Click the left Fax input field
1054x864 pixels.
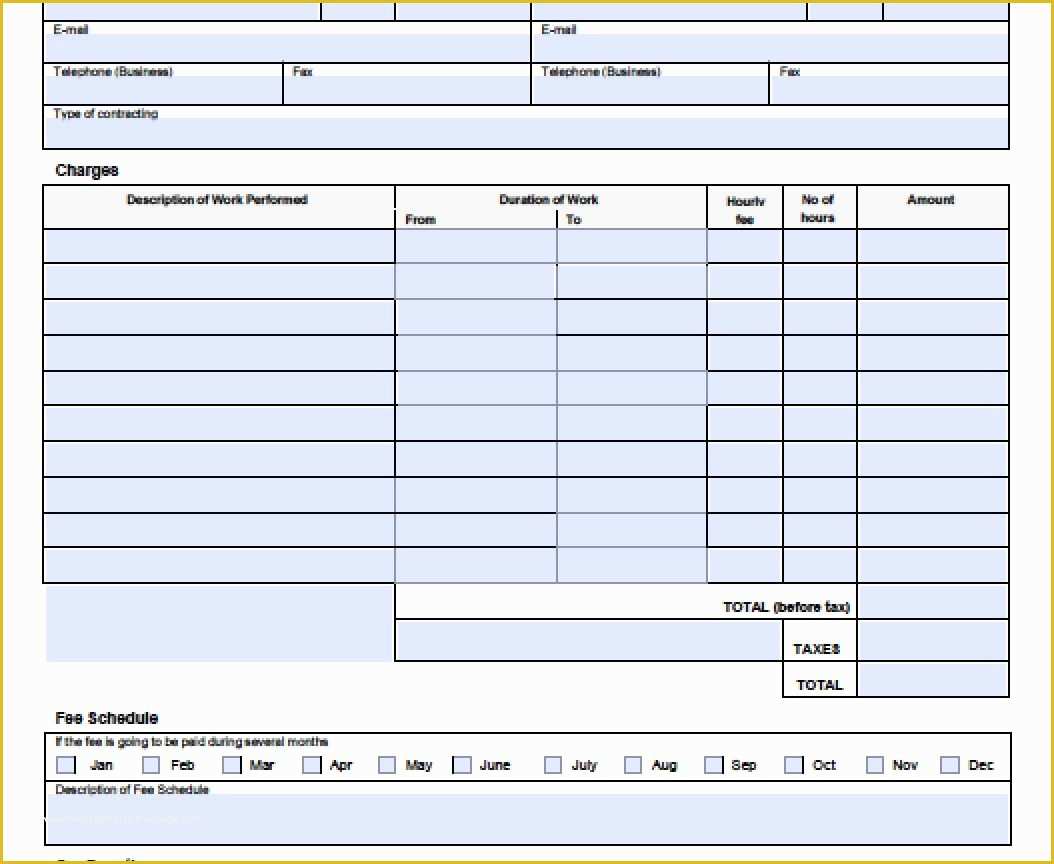pyautogui.click(x=407, y=90)
